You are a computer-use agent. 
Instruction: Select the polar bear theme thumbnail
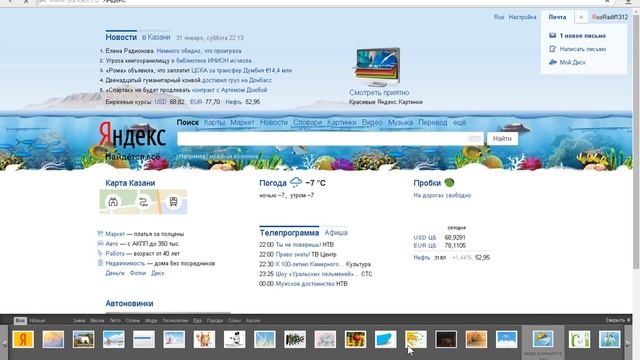(83, 339)
